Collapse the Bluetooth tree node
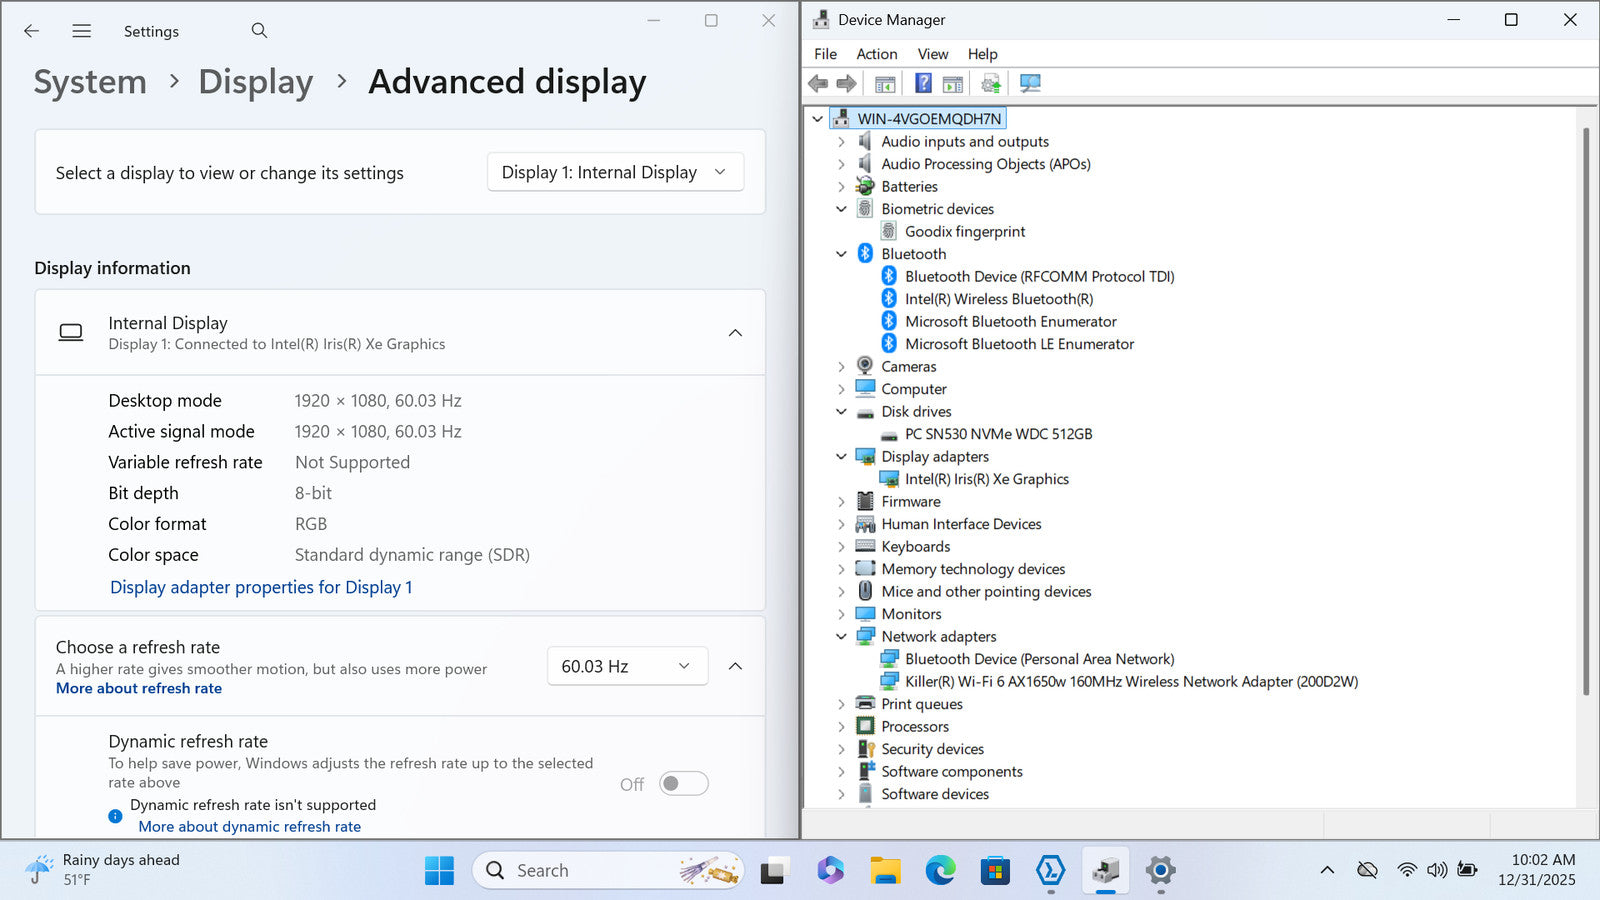The width and height of the screenshot is (1600, 900). point(841,254)
